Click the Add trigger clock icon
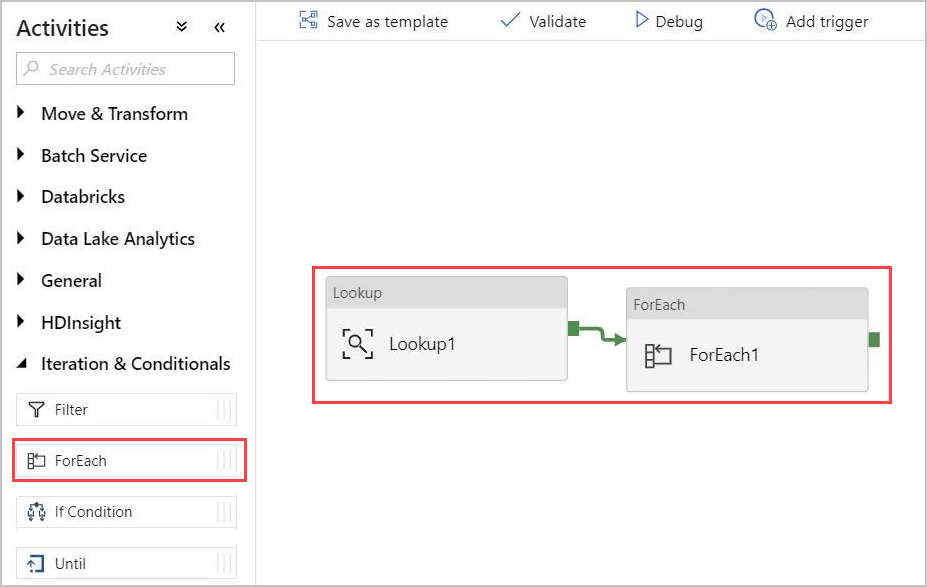The height and width of the screenshot is (587, 927). point(765,20)
